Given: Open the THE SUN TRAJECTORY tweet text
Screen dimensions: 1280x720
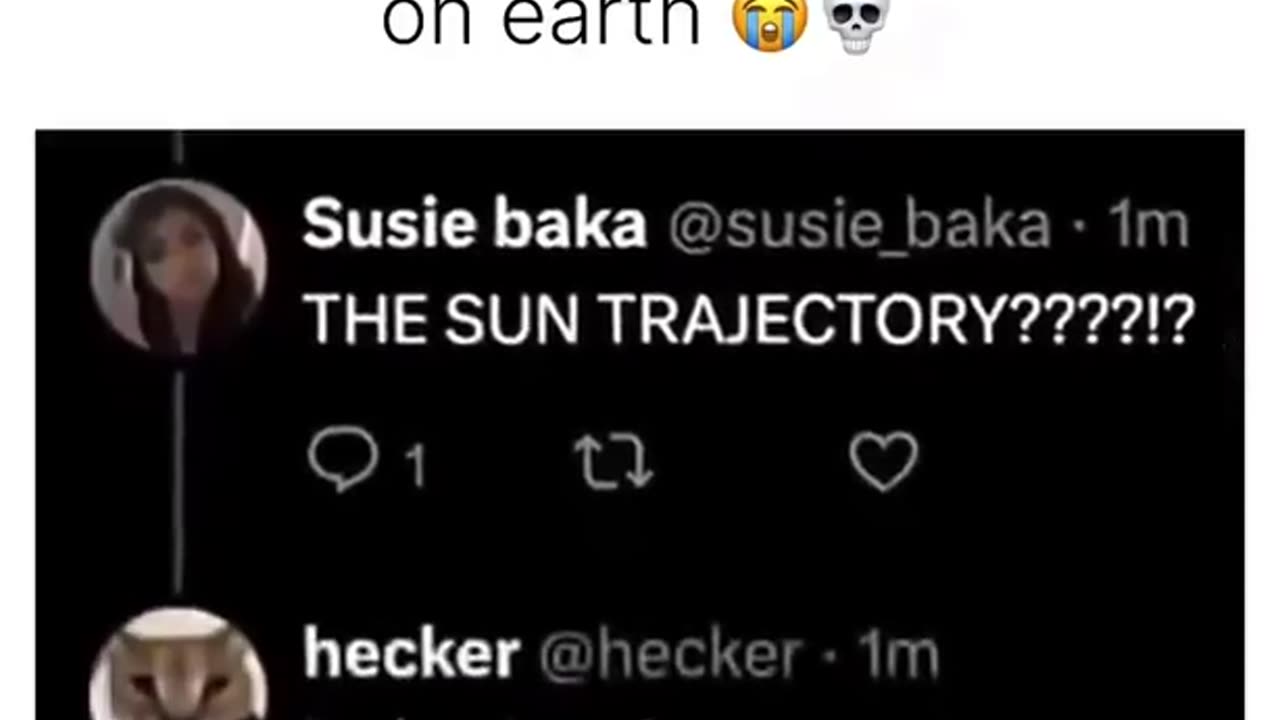Looking at the screenshot, I should tap(749, 320).
